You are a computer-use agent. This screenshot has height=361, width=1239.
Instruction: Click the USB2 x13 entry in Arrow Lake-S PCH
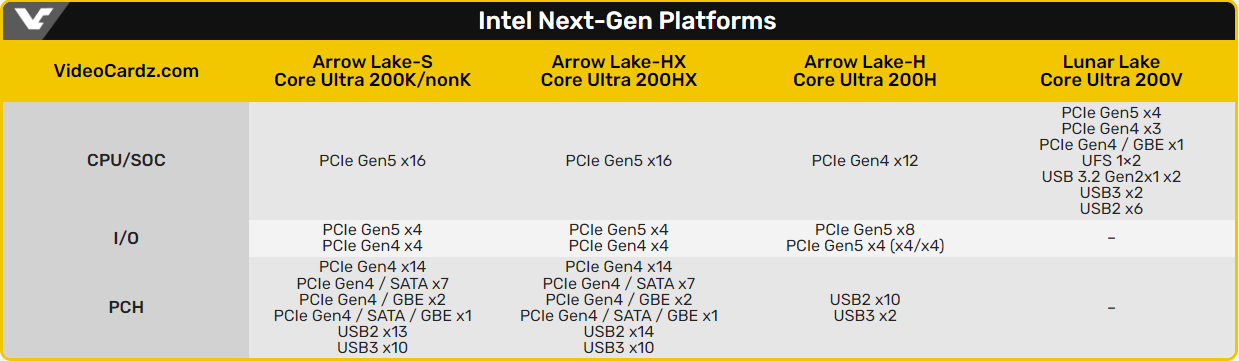[x=372, y=331]
